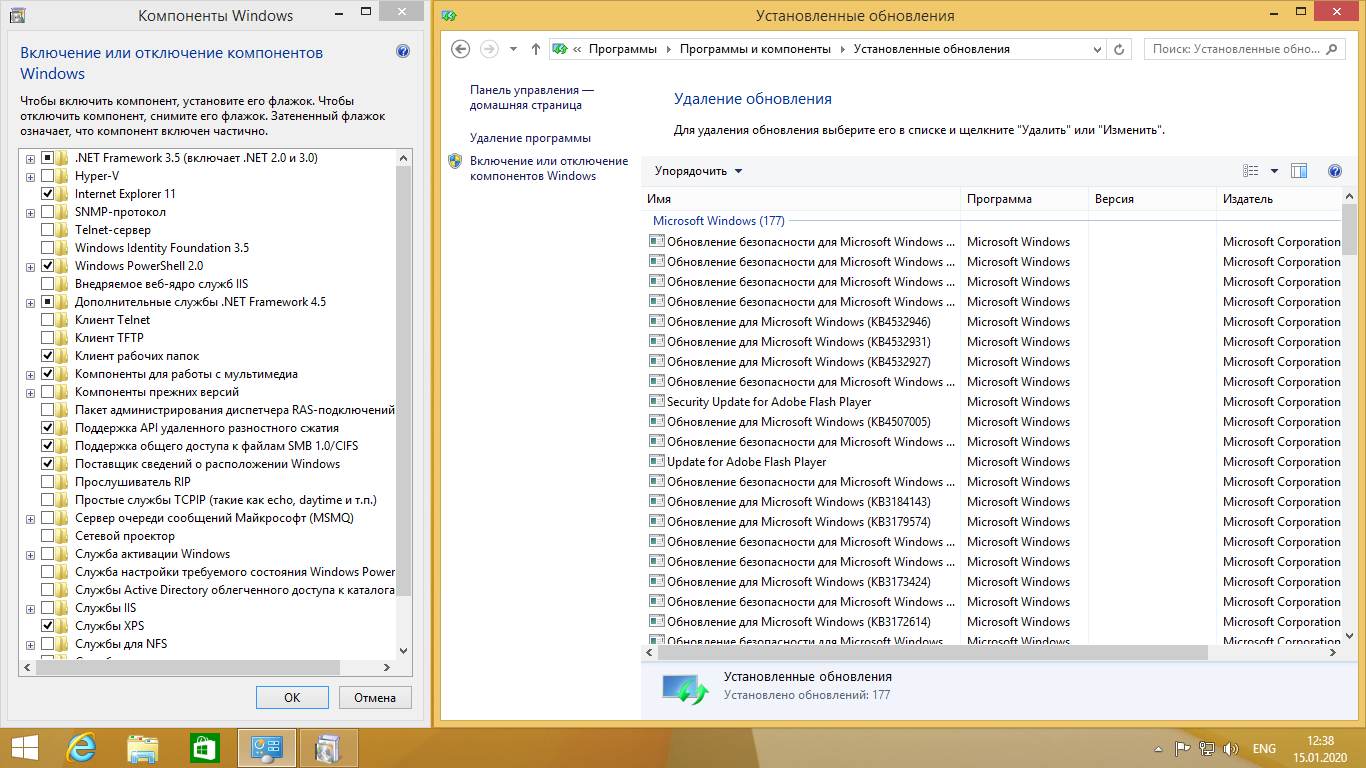
Task: Open the Start button on taskbar
Action: [25, 748]
